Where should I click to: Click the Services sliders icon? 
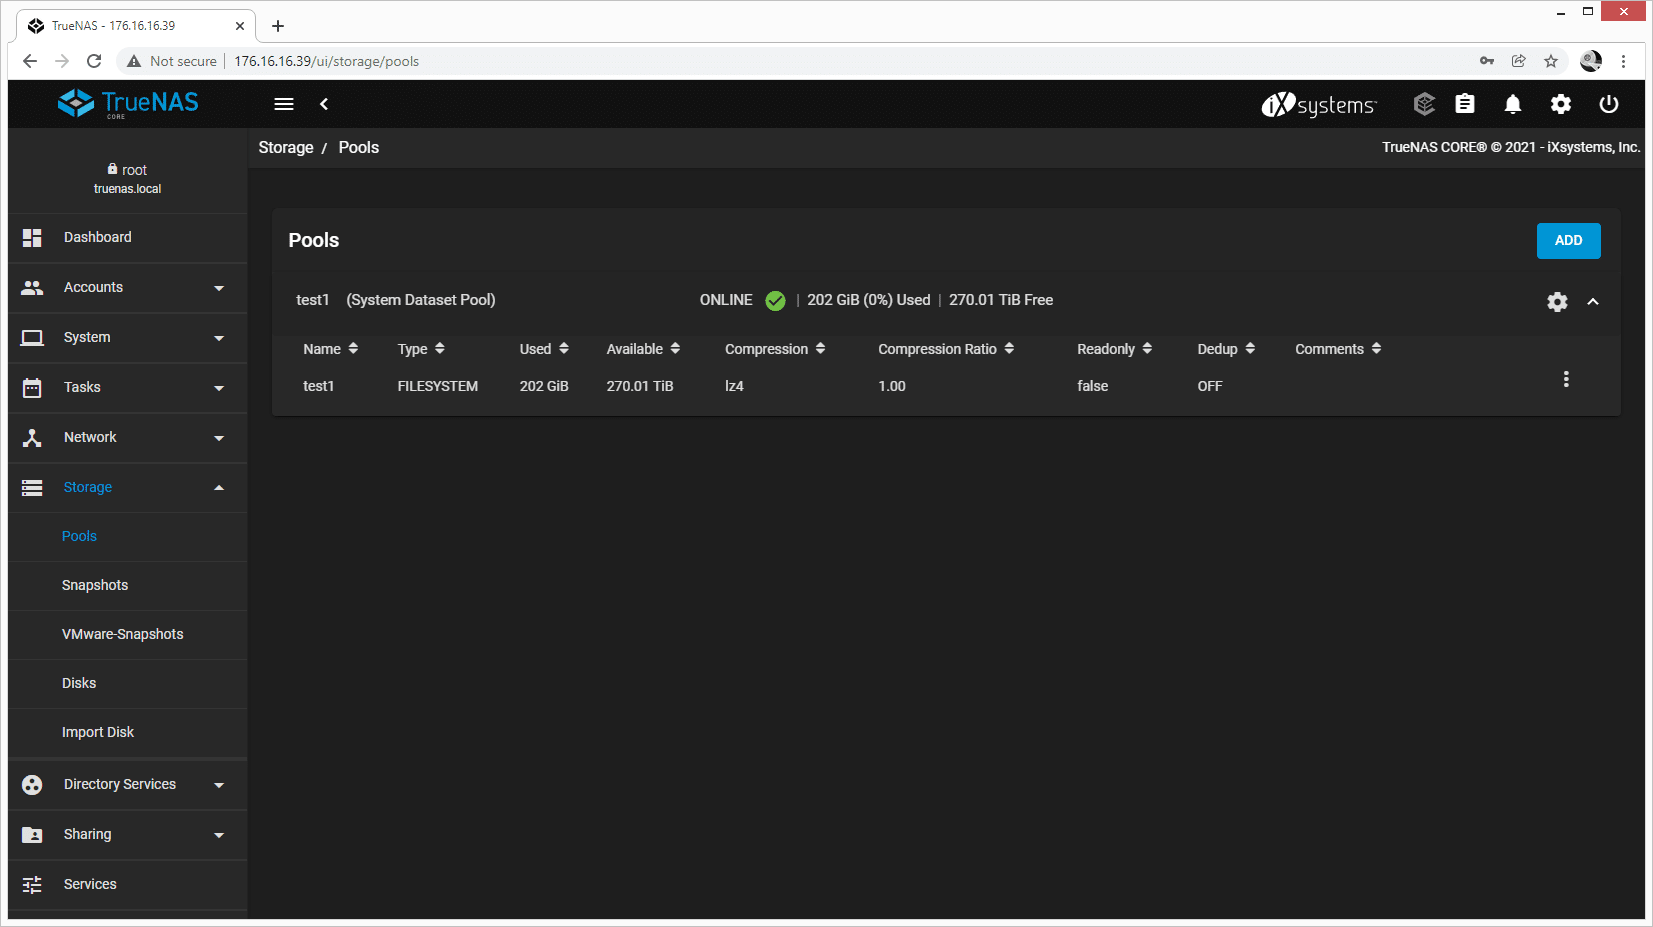[x=32, y=885]
